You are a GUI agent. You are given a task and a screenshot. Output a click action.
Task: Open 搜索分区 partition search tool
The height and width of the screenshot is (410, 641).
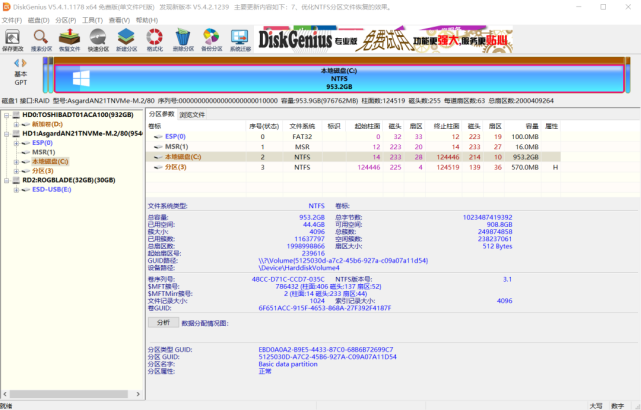click(x=41, y=40)
